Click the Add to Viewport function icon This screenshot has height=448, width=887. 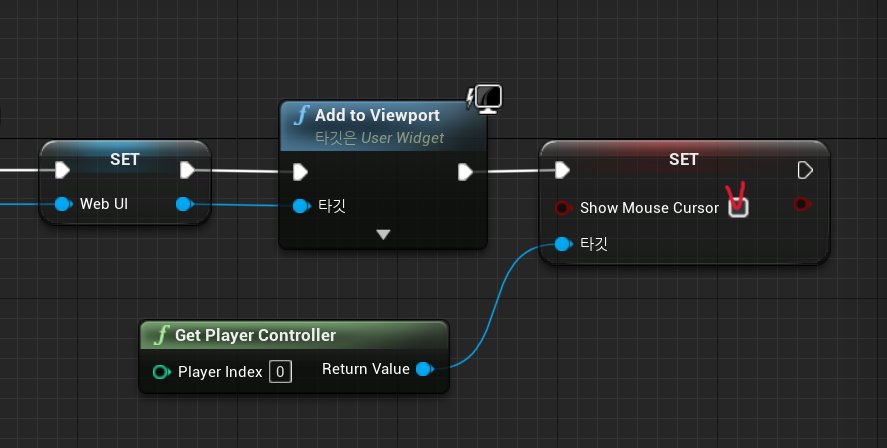[301, 116]
